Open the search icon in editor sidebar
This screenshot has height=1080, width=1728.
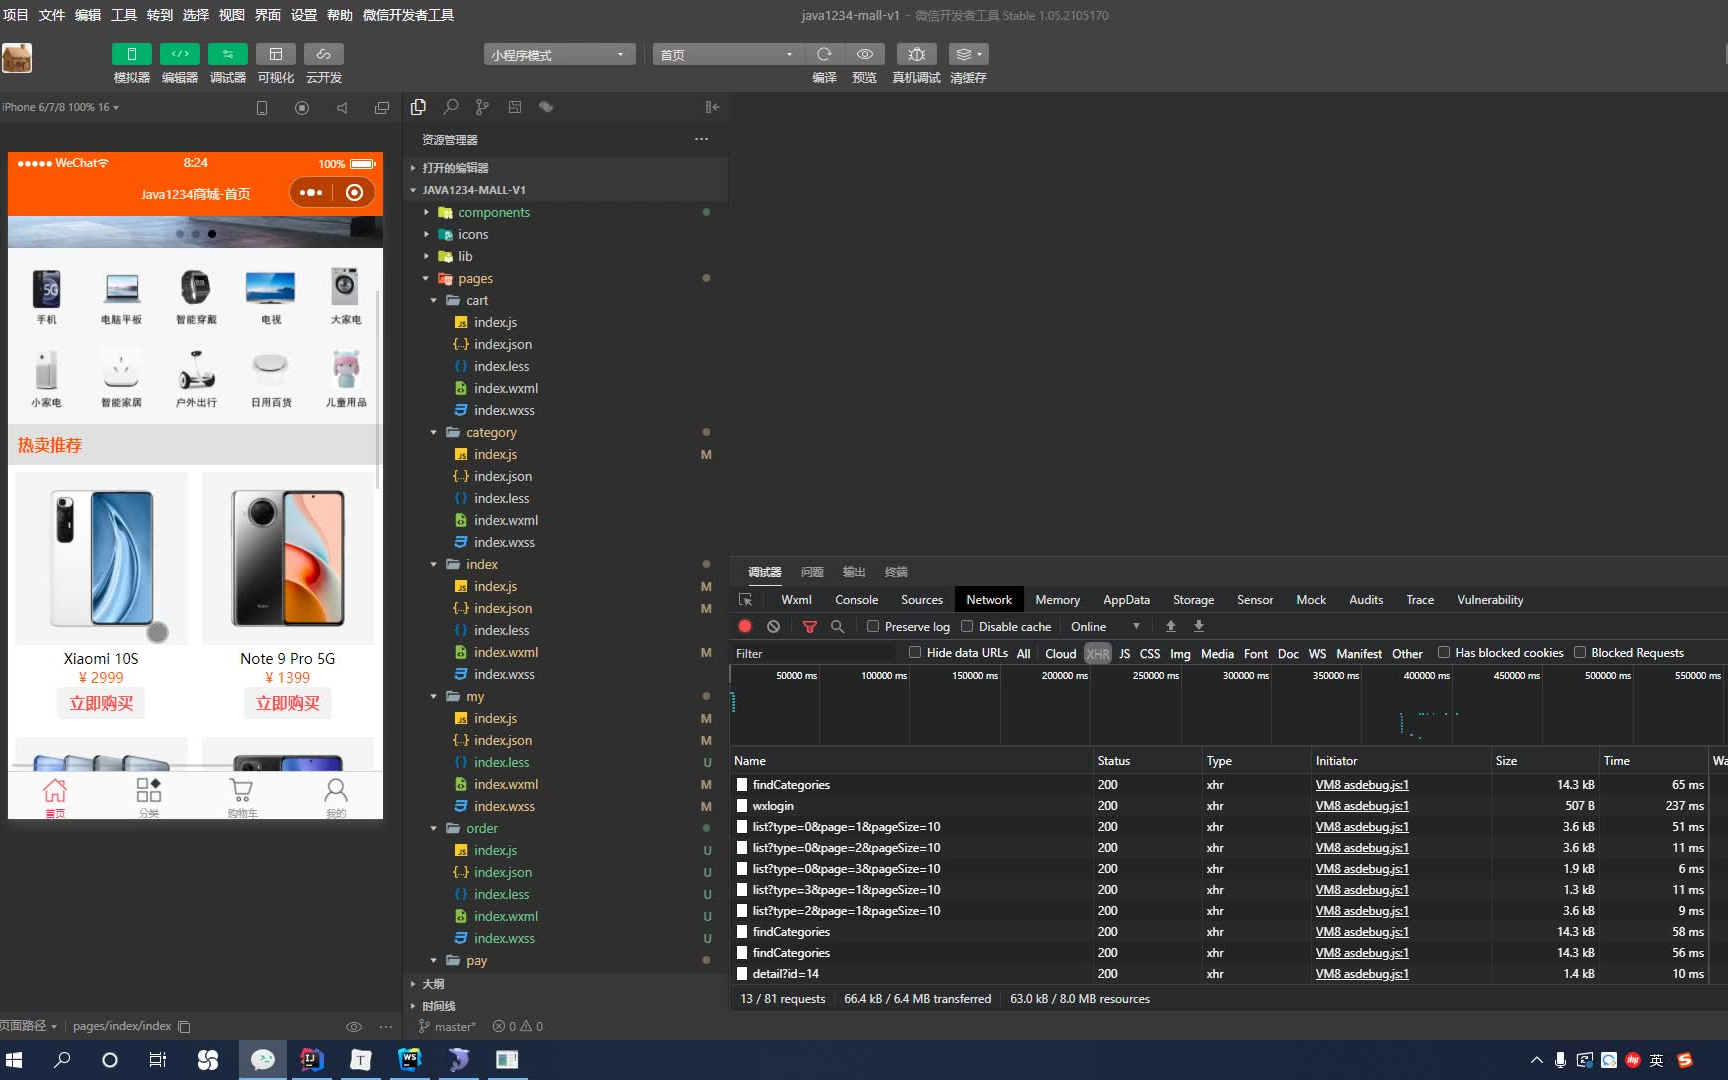[451, 107]
